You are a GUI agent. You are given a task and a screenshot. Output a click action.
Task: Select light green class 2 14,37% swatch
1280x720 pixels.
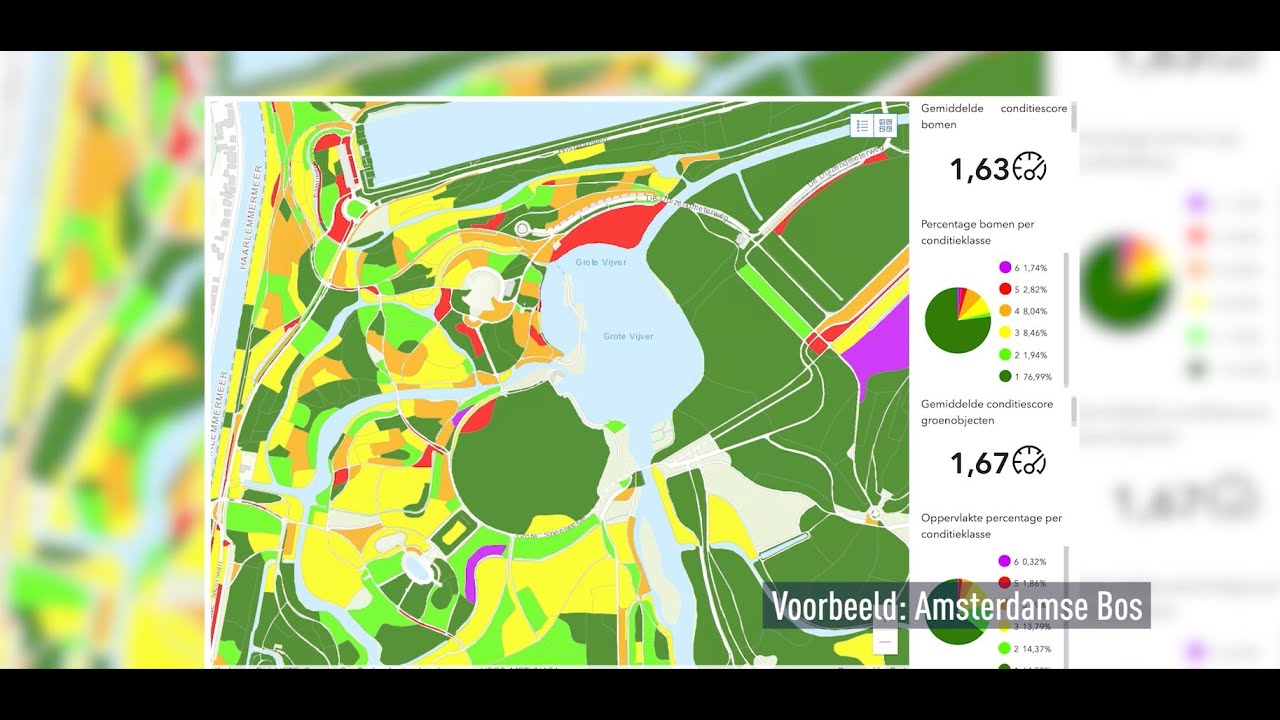pos(1005,649)
